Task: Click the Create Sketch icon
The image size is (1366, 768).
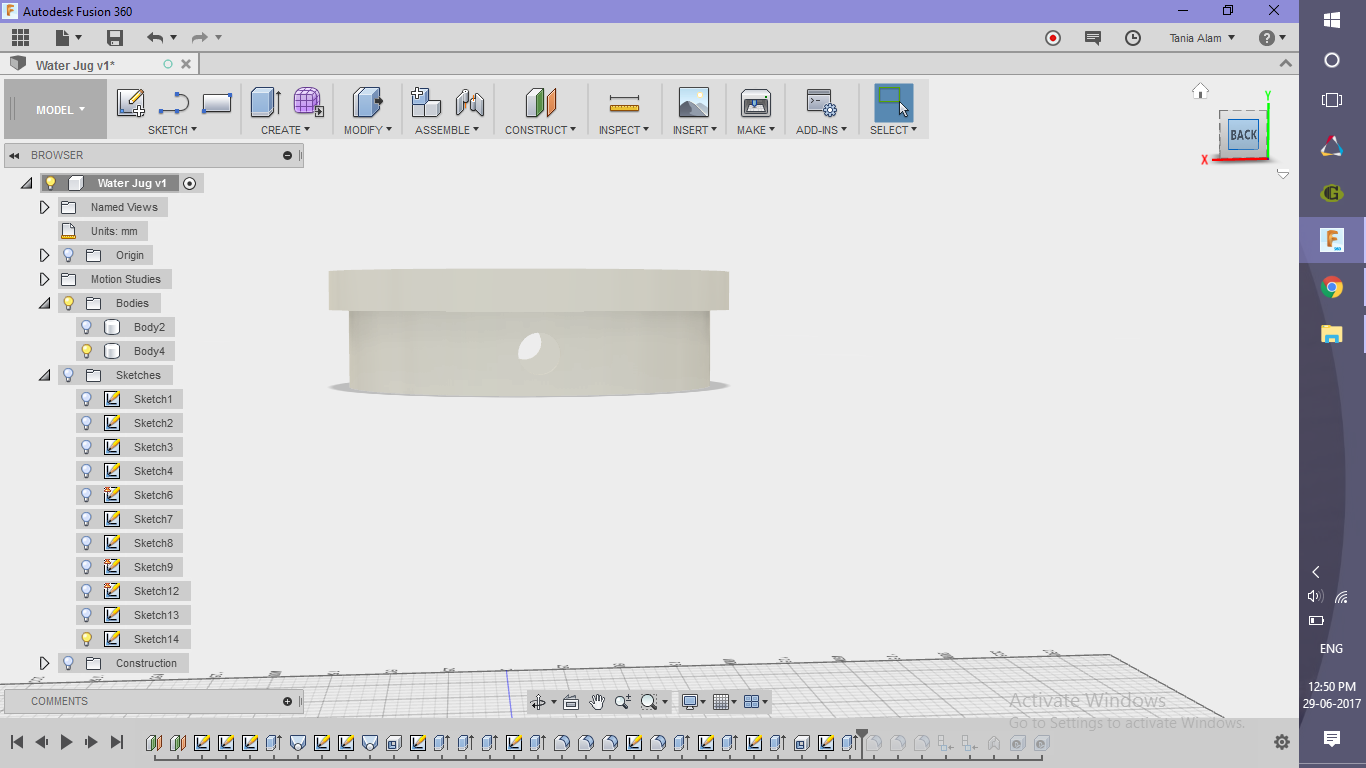Action: 131,103
